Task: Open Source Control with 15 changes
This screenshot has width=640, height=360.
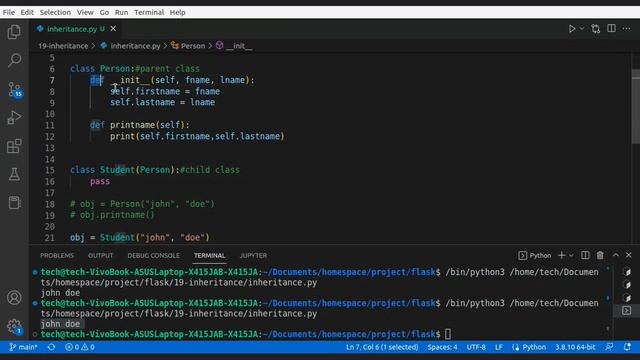Action: pyautogui.click(x=15, y=89)
